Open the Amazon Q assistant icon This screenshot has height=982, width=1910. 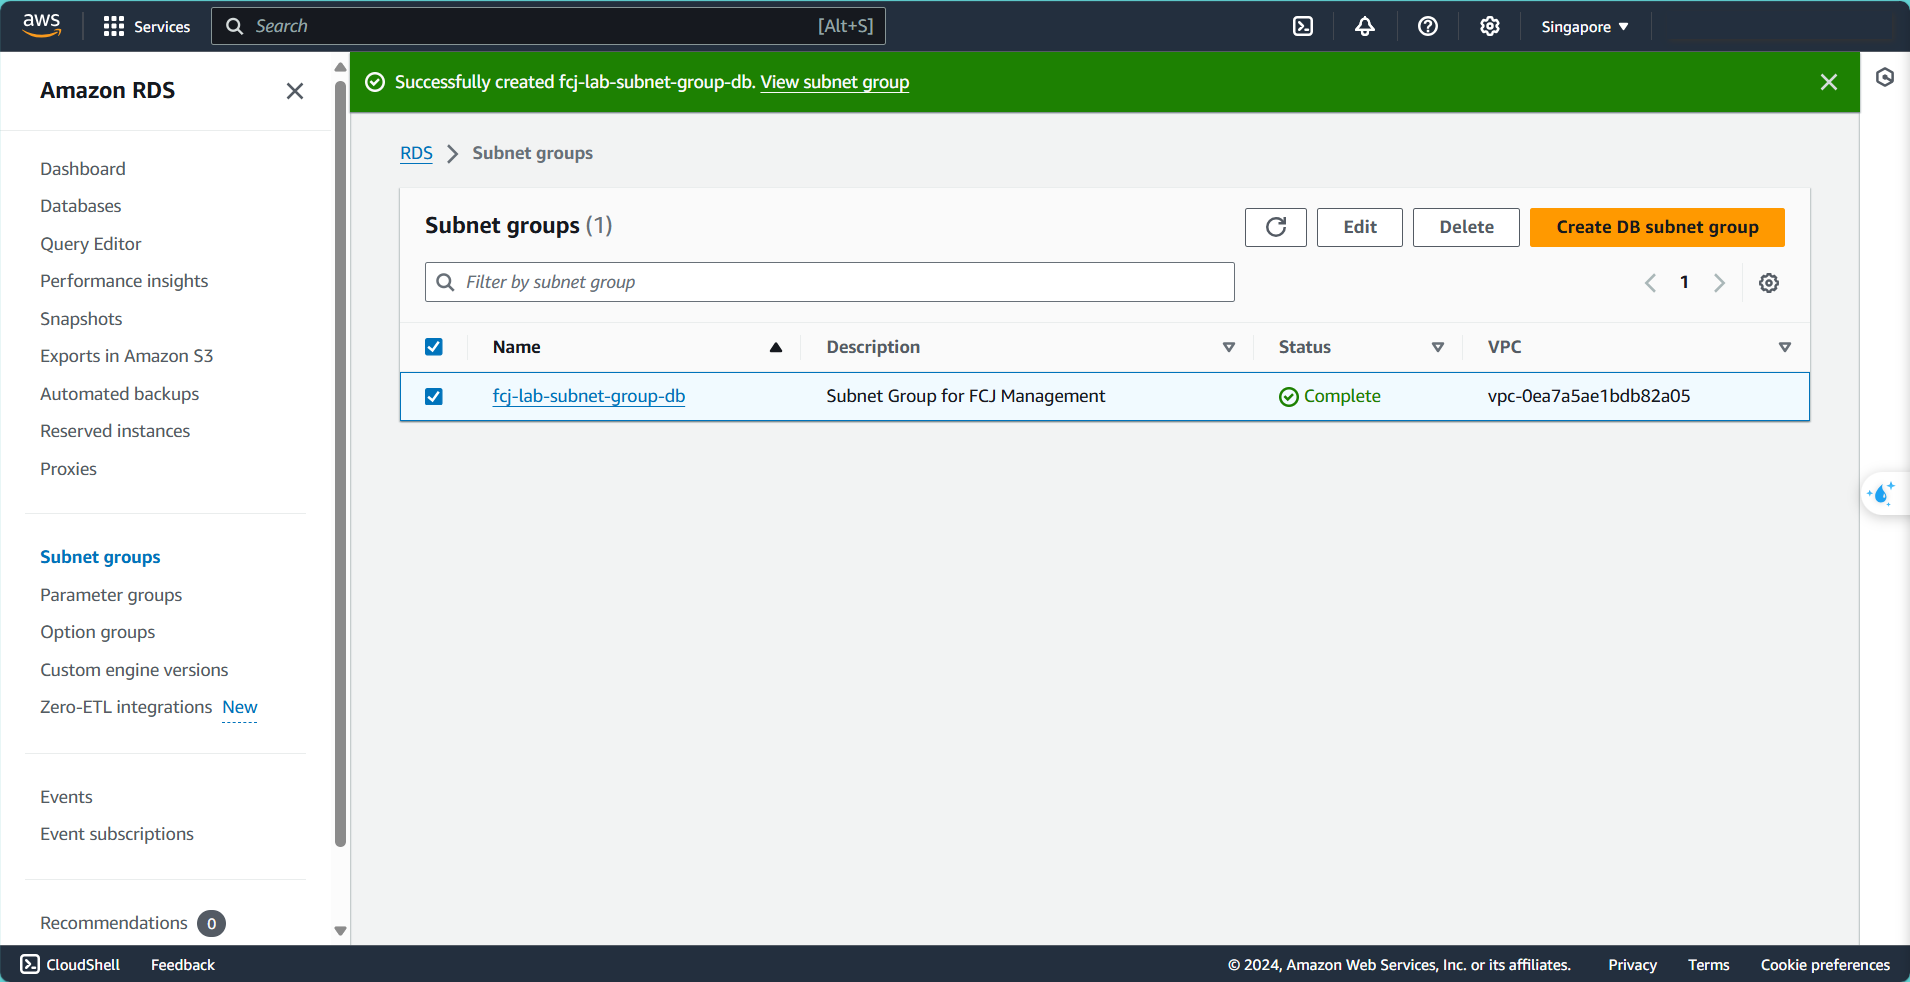(x=1882, y=493)
